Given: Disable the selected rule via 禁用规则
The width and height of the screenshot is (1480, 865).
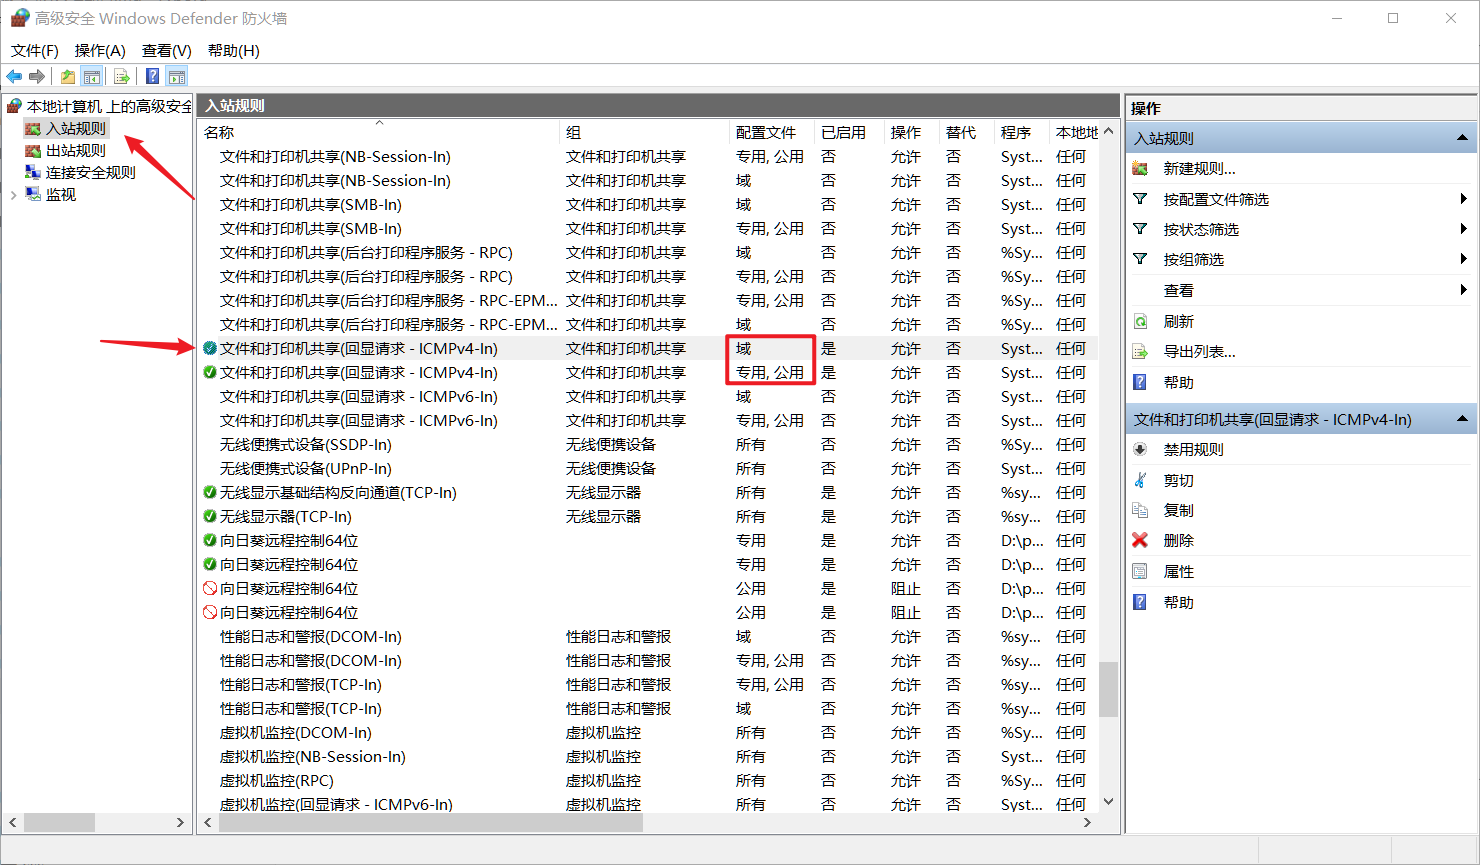Looking at the screenshot, I should (1193, 450).
